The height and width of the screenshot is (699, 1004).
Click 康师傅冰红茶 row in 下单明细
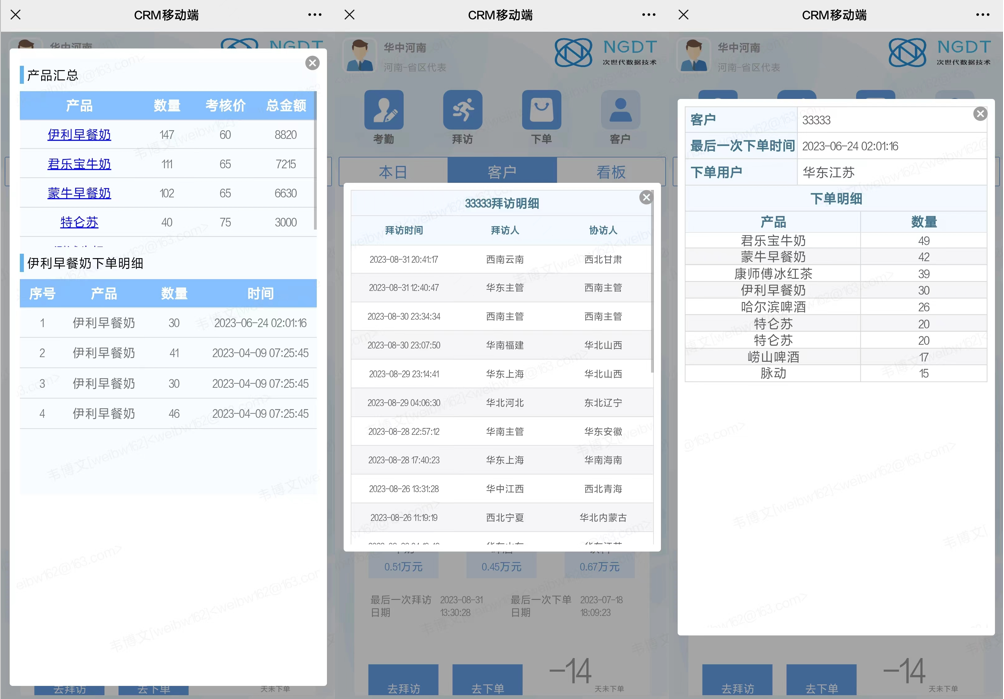tap(836, 274)
